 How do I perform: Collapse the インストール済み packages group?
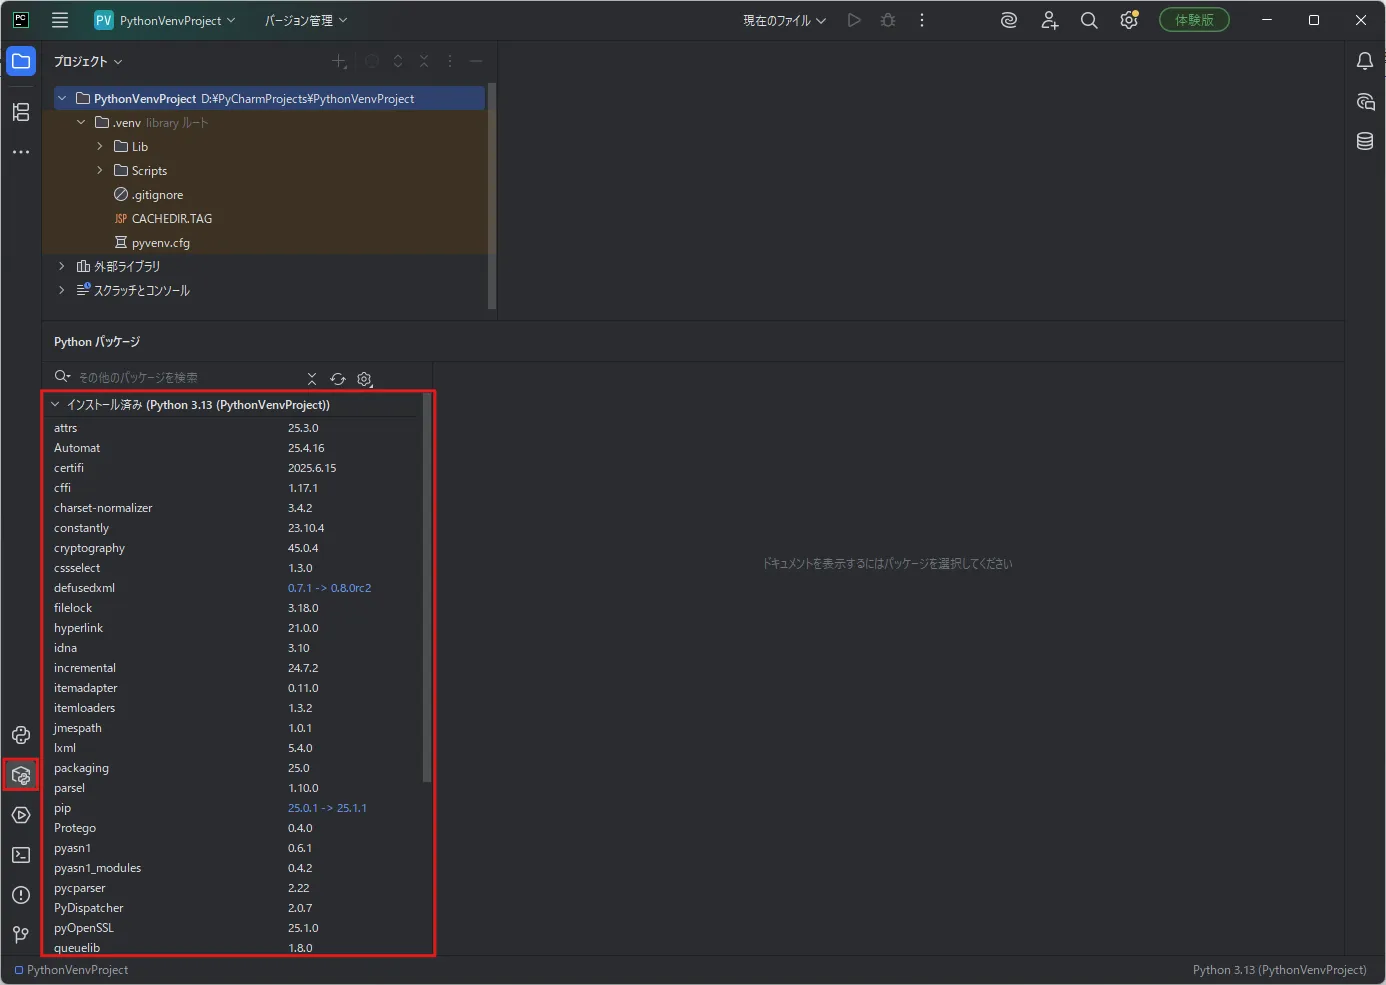[55, 404]
